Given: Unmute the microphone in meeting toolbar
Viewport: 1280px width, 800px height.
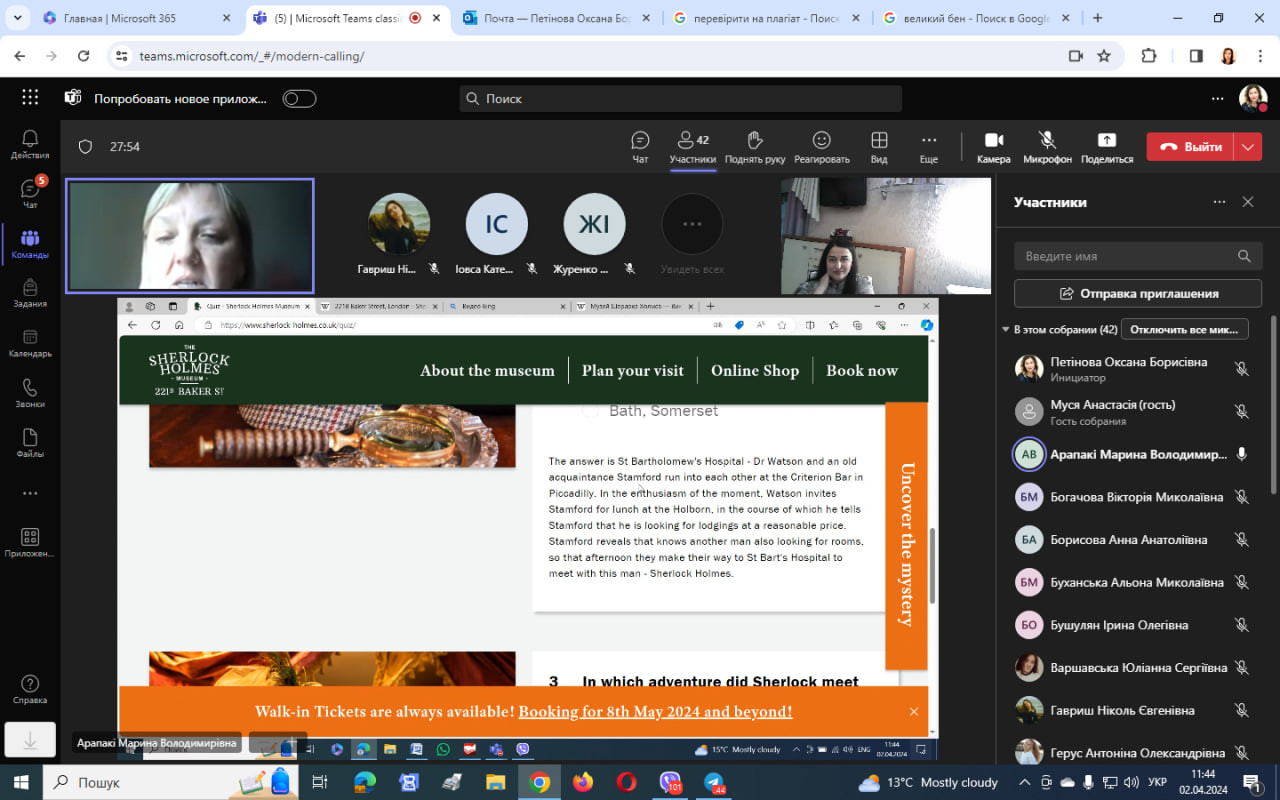Looking at the screenshot, I should click(1047, 146).
